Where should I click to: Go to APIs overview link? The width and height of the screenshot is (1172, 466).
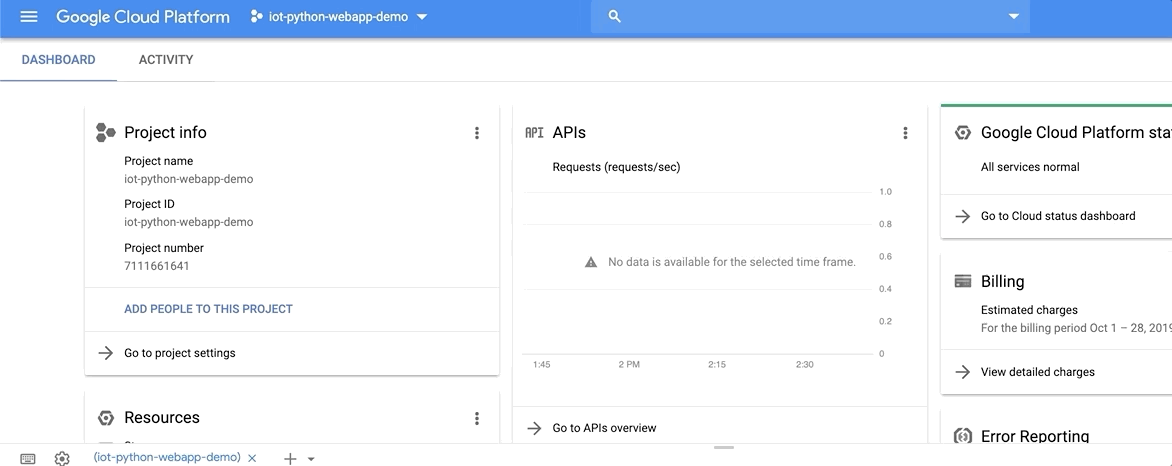click(604, 428)
